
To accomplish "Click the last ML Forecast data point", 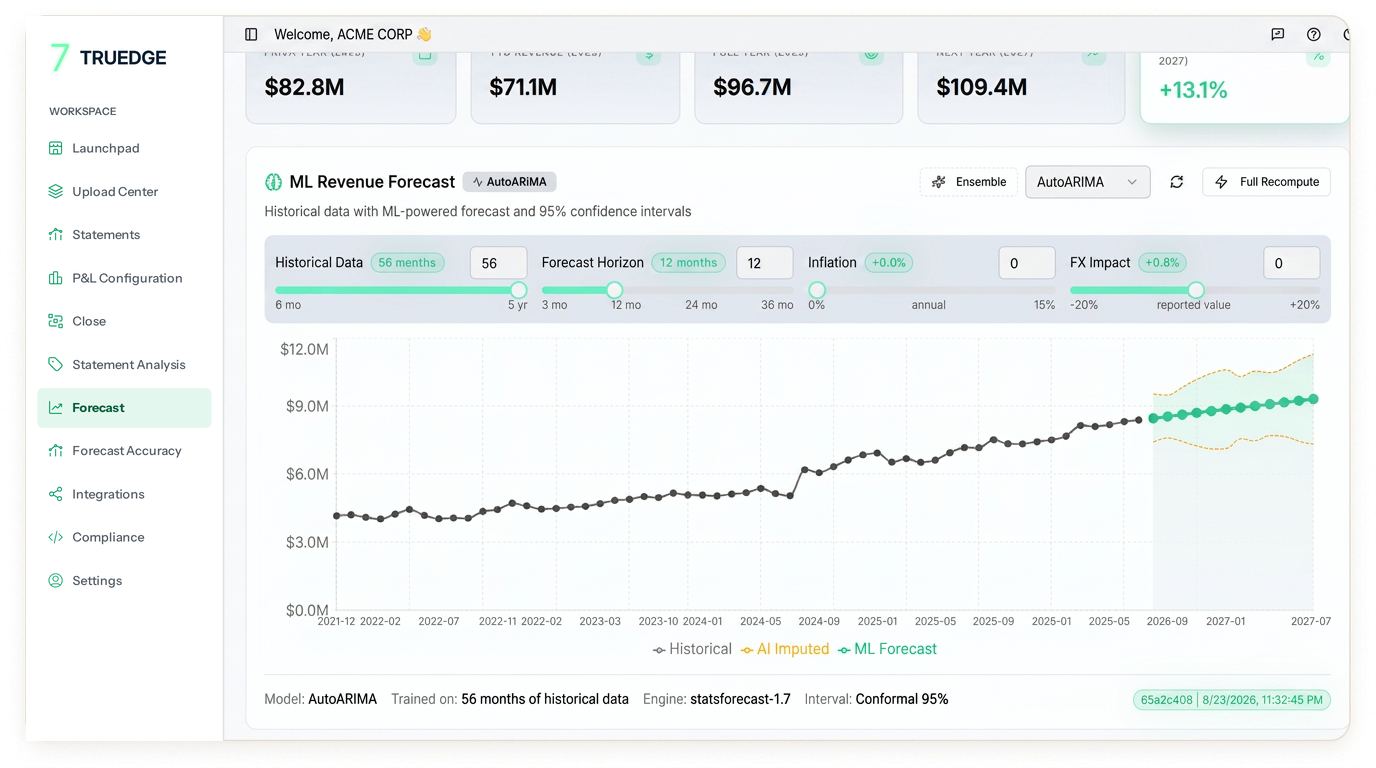I will click(1313, 399).
